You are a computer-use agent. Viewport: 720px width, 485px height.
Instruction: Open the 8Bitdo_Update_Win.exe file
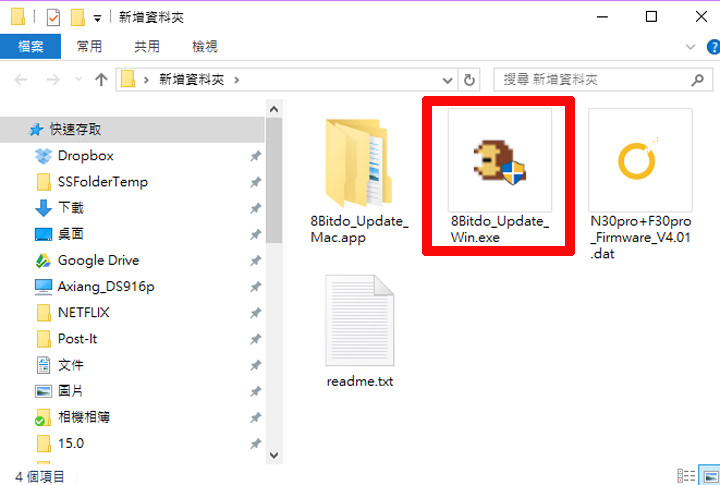click(x=499, y=170)
